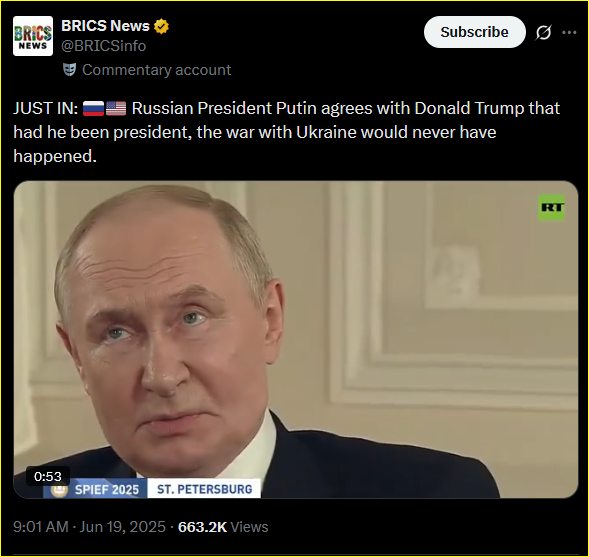The width and height of the screenshot is (589, 557).
Task: Click the gold verified badge
Action: 161,26
